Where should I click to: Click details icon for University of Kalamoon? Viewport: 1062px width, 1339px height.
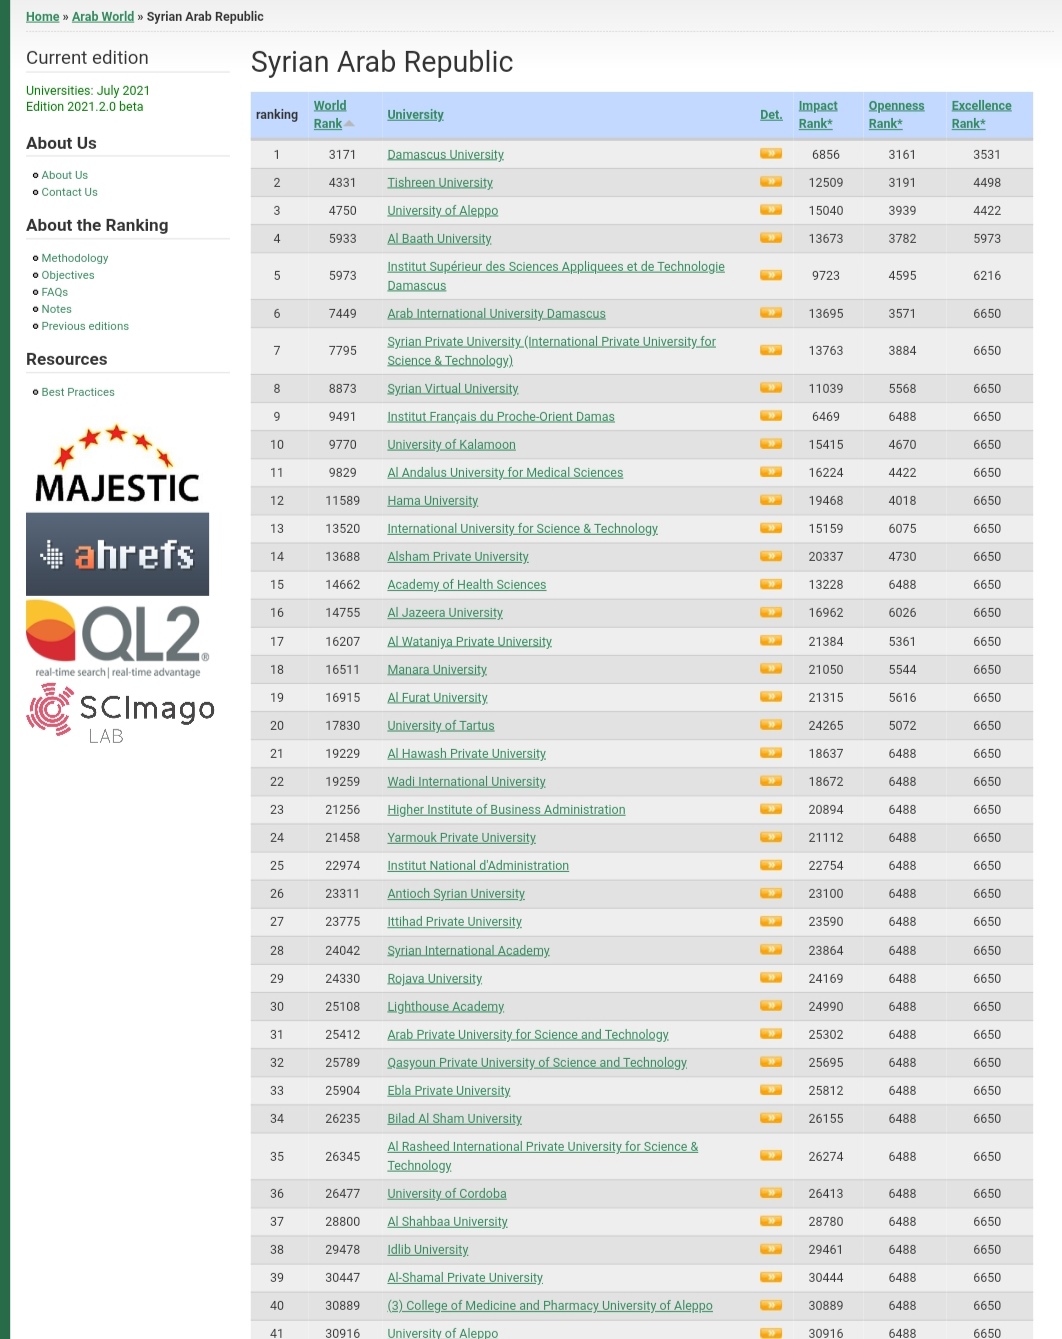771,444
